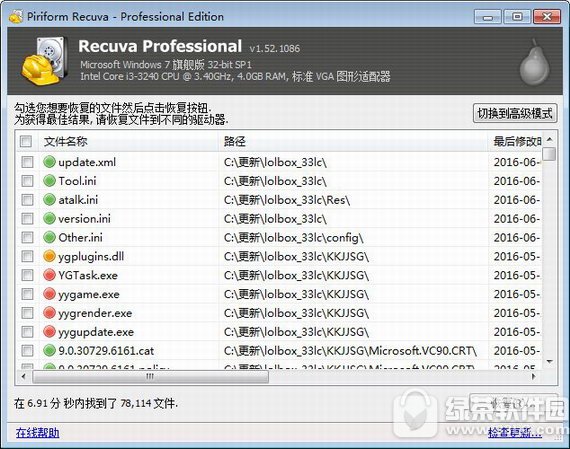Select file name Tool.ini
The width and height of the screenshot is (570, 449).
click(x=77, y=181)
